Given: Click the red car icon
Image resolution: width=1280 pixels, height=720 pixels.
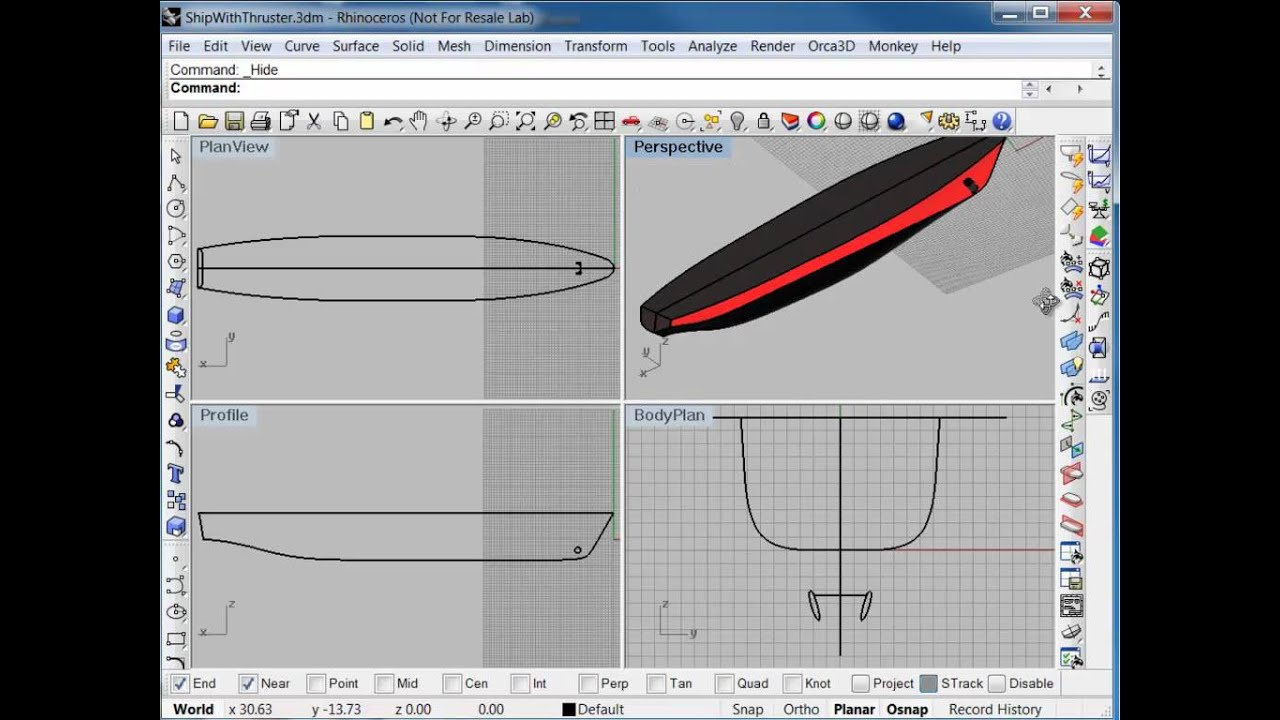Looking at the screenshot, I should click(631, 121).
